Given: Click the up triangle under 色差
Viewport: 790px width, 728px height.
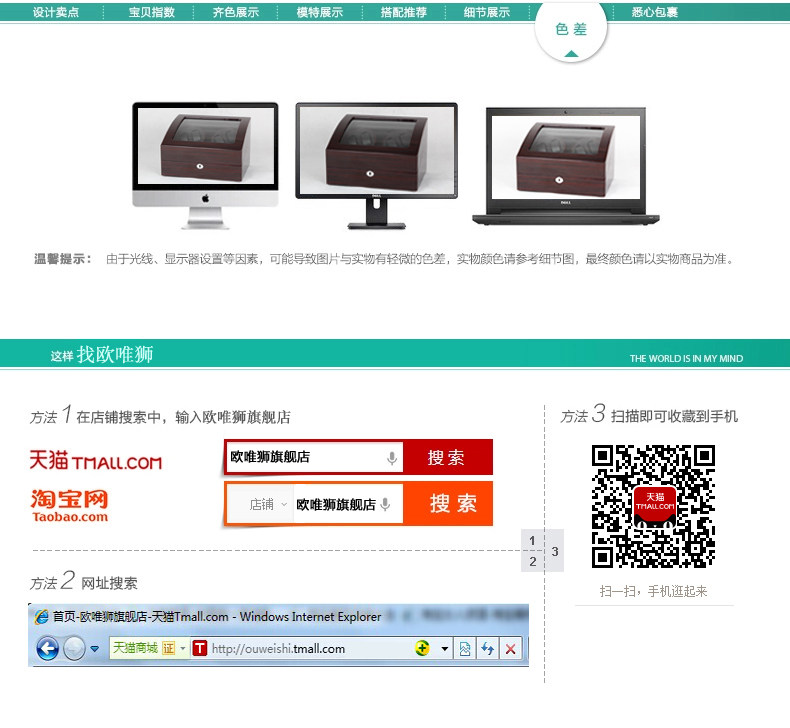Looking at the screenshot, I should pos(571,53).
